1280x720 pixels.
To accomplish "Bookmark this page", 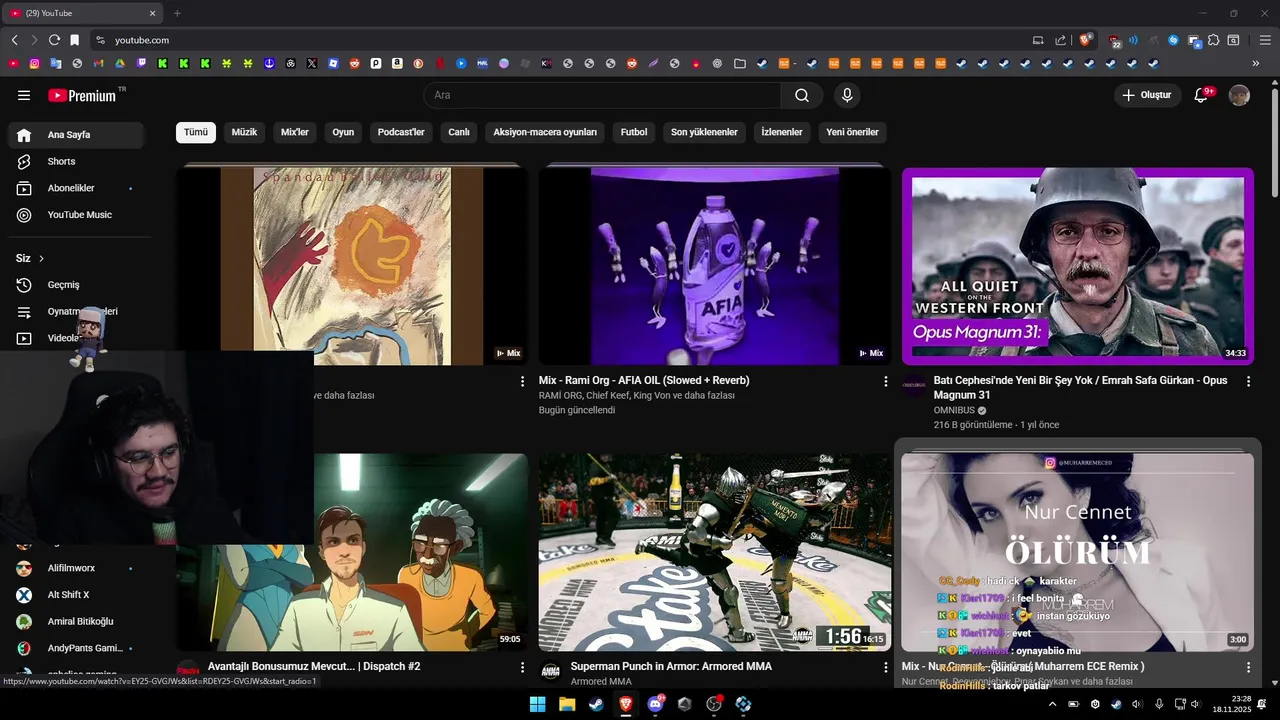I will 74,40.
